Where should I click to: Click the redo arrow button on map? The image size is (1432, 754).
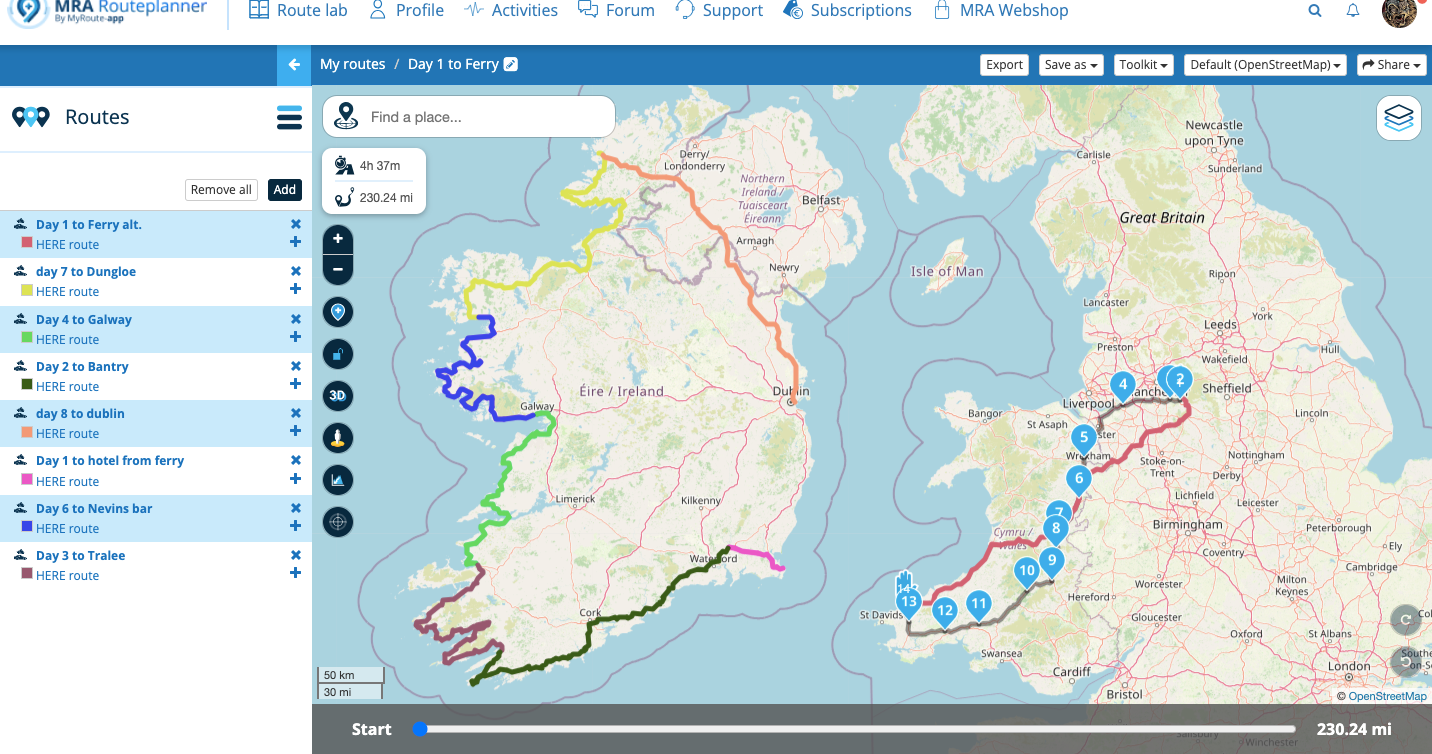(x=1406, y=620)
